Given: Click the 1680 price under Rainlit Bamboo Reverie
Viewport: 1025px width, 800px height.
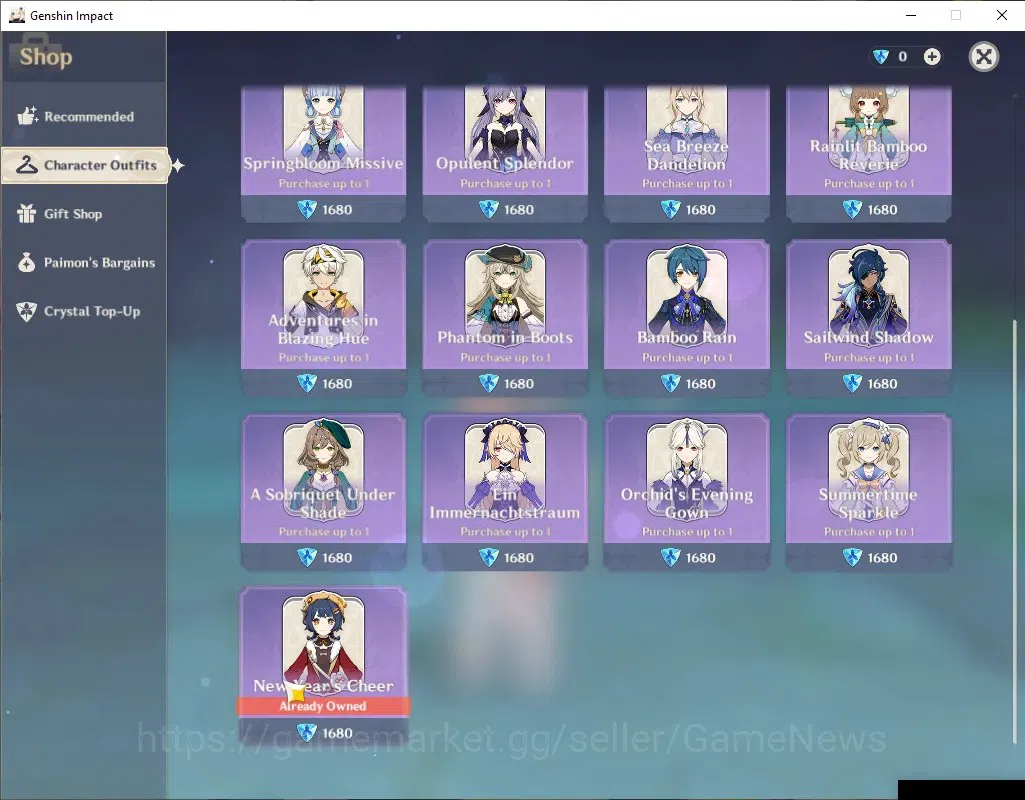Looking at the screenshot, I should coord(869,210).
